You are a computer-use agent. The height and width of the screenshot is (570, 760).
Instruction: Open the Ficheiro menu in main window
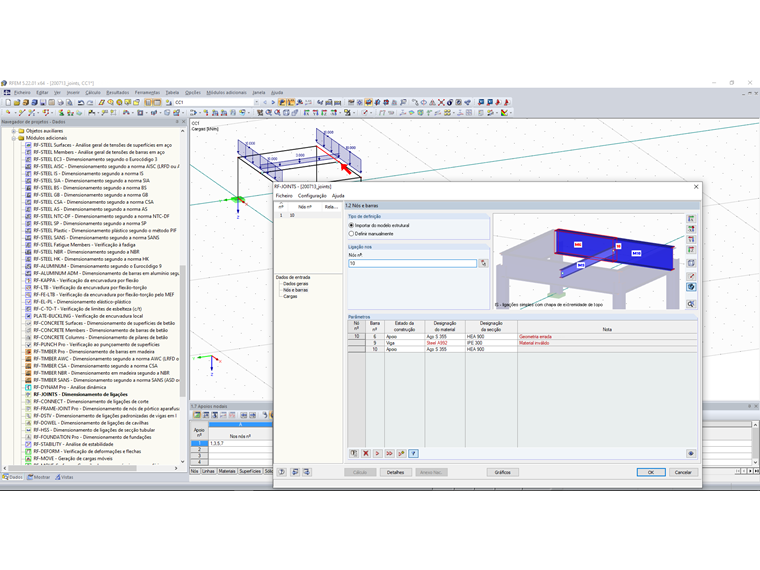tap(22, 93)
